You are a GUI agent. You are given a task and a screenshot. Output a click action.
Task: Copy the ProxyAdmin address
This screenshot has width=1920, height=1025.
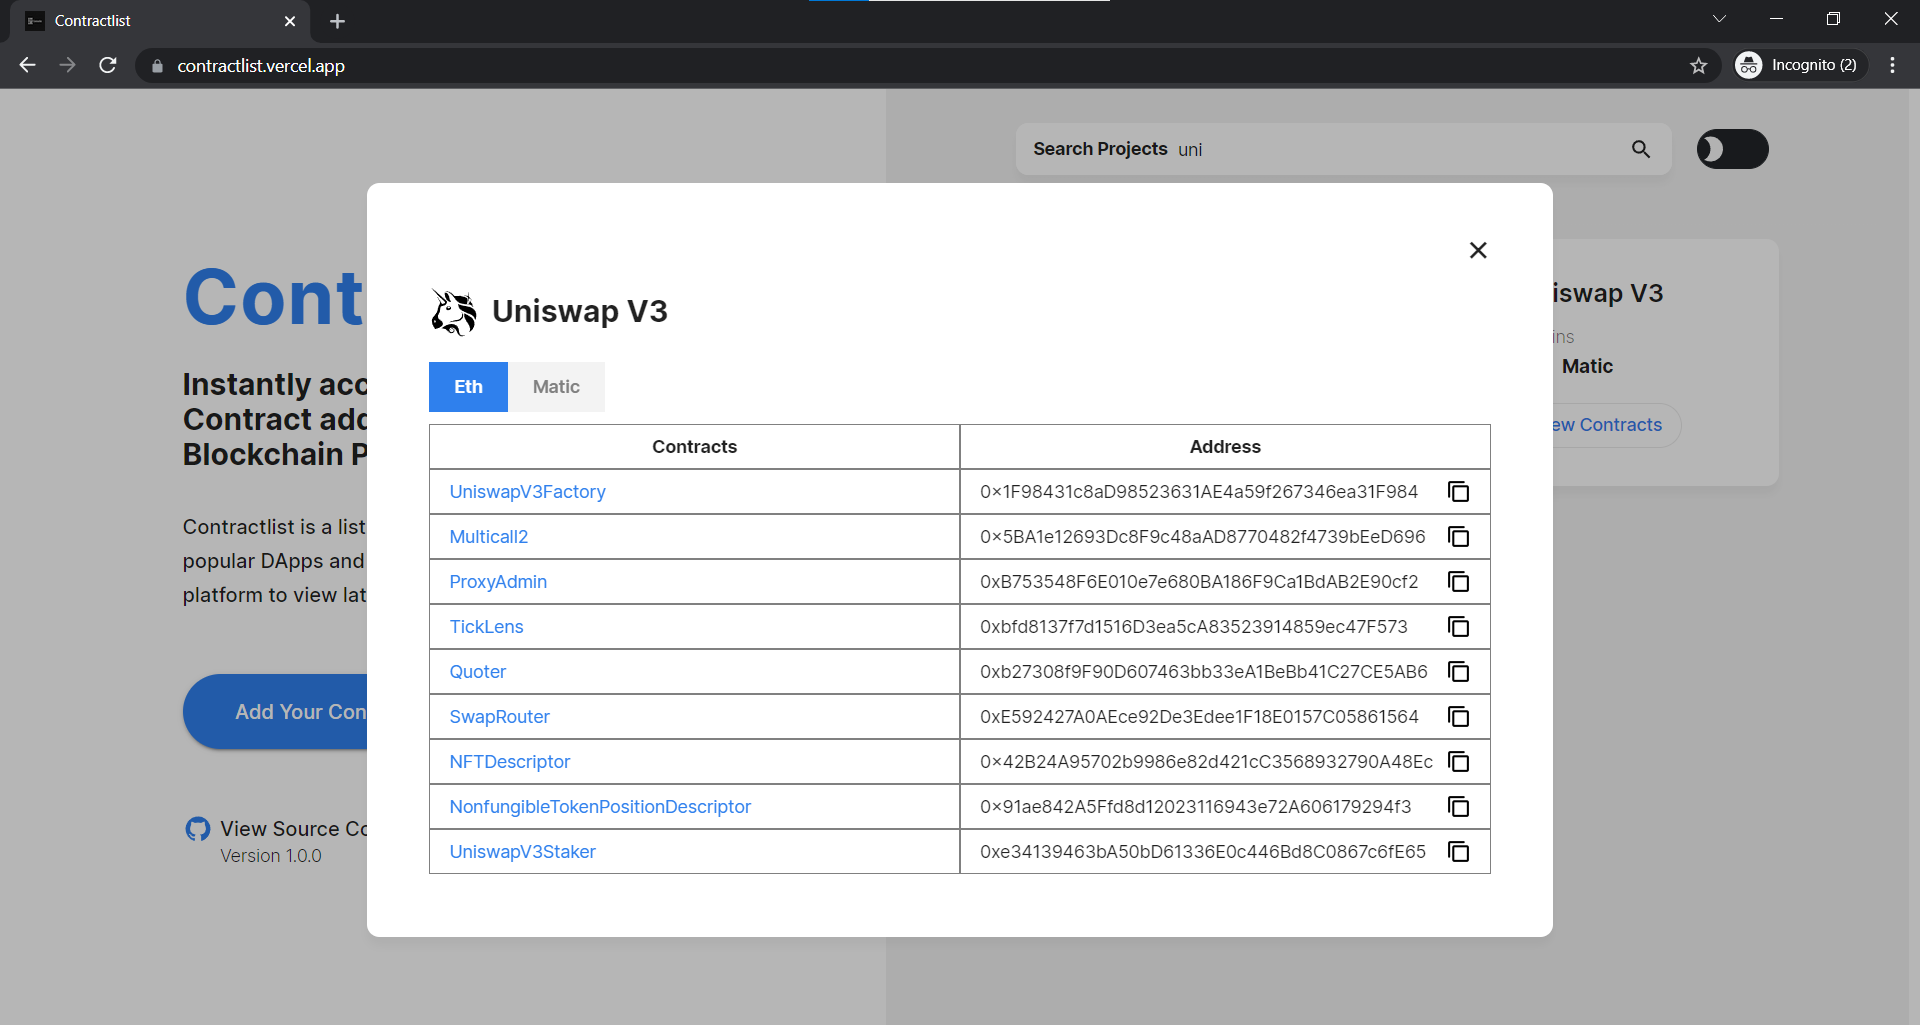(1459, 582)
